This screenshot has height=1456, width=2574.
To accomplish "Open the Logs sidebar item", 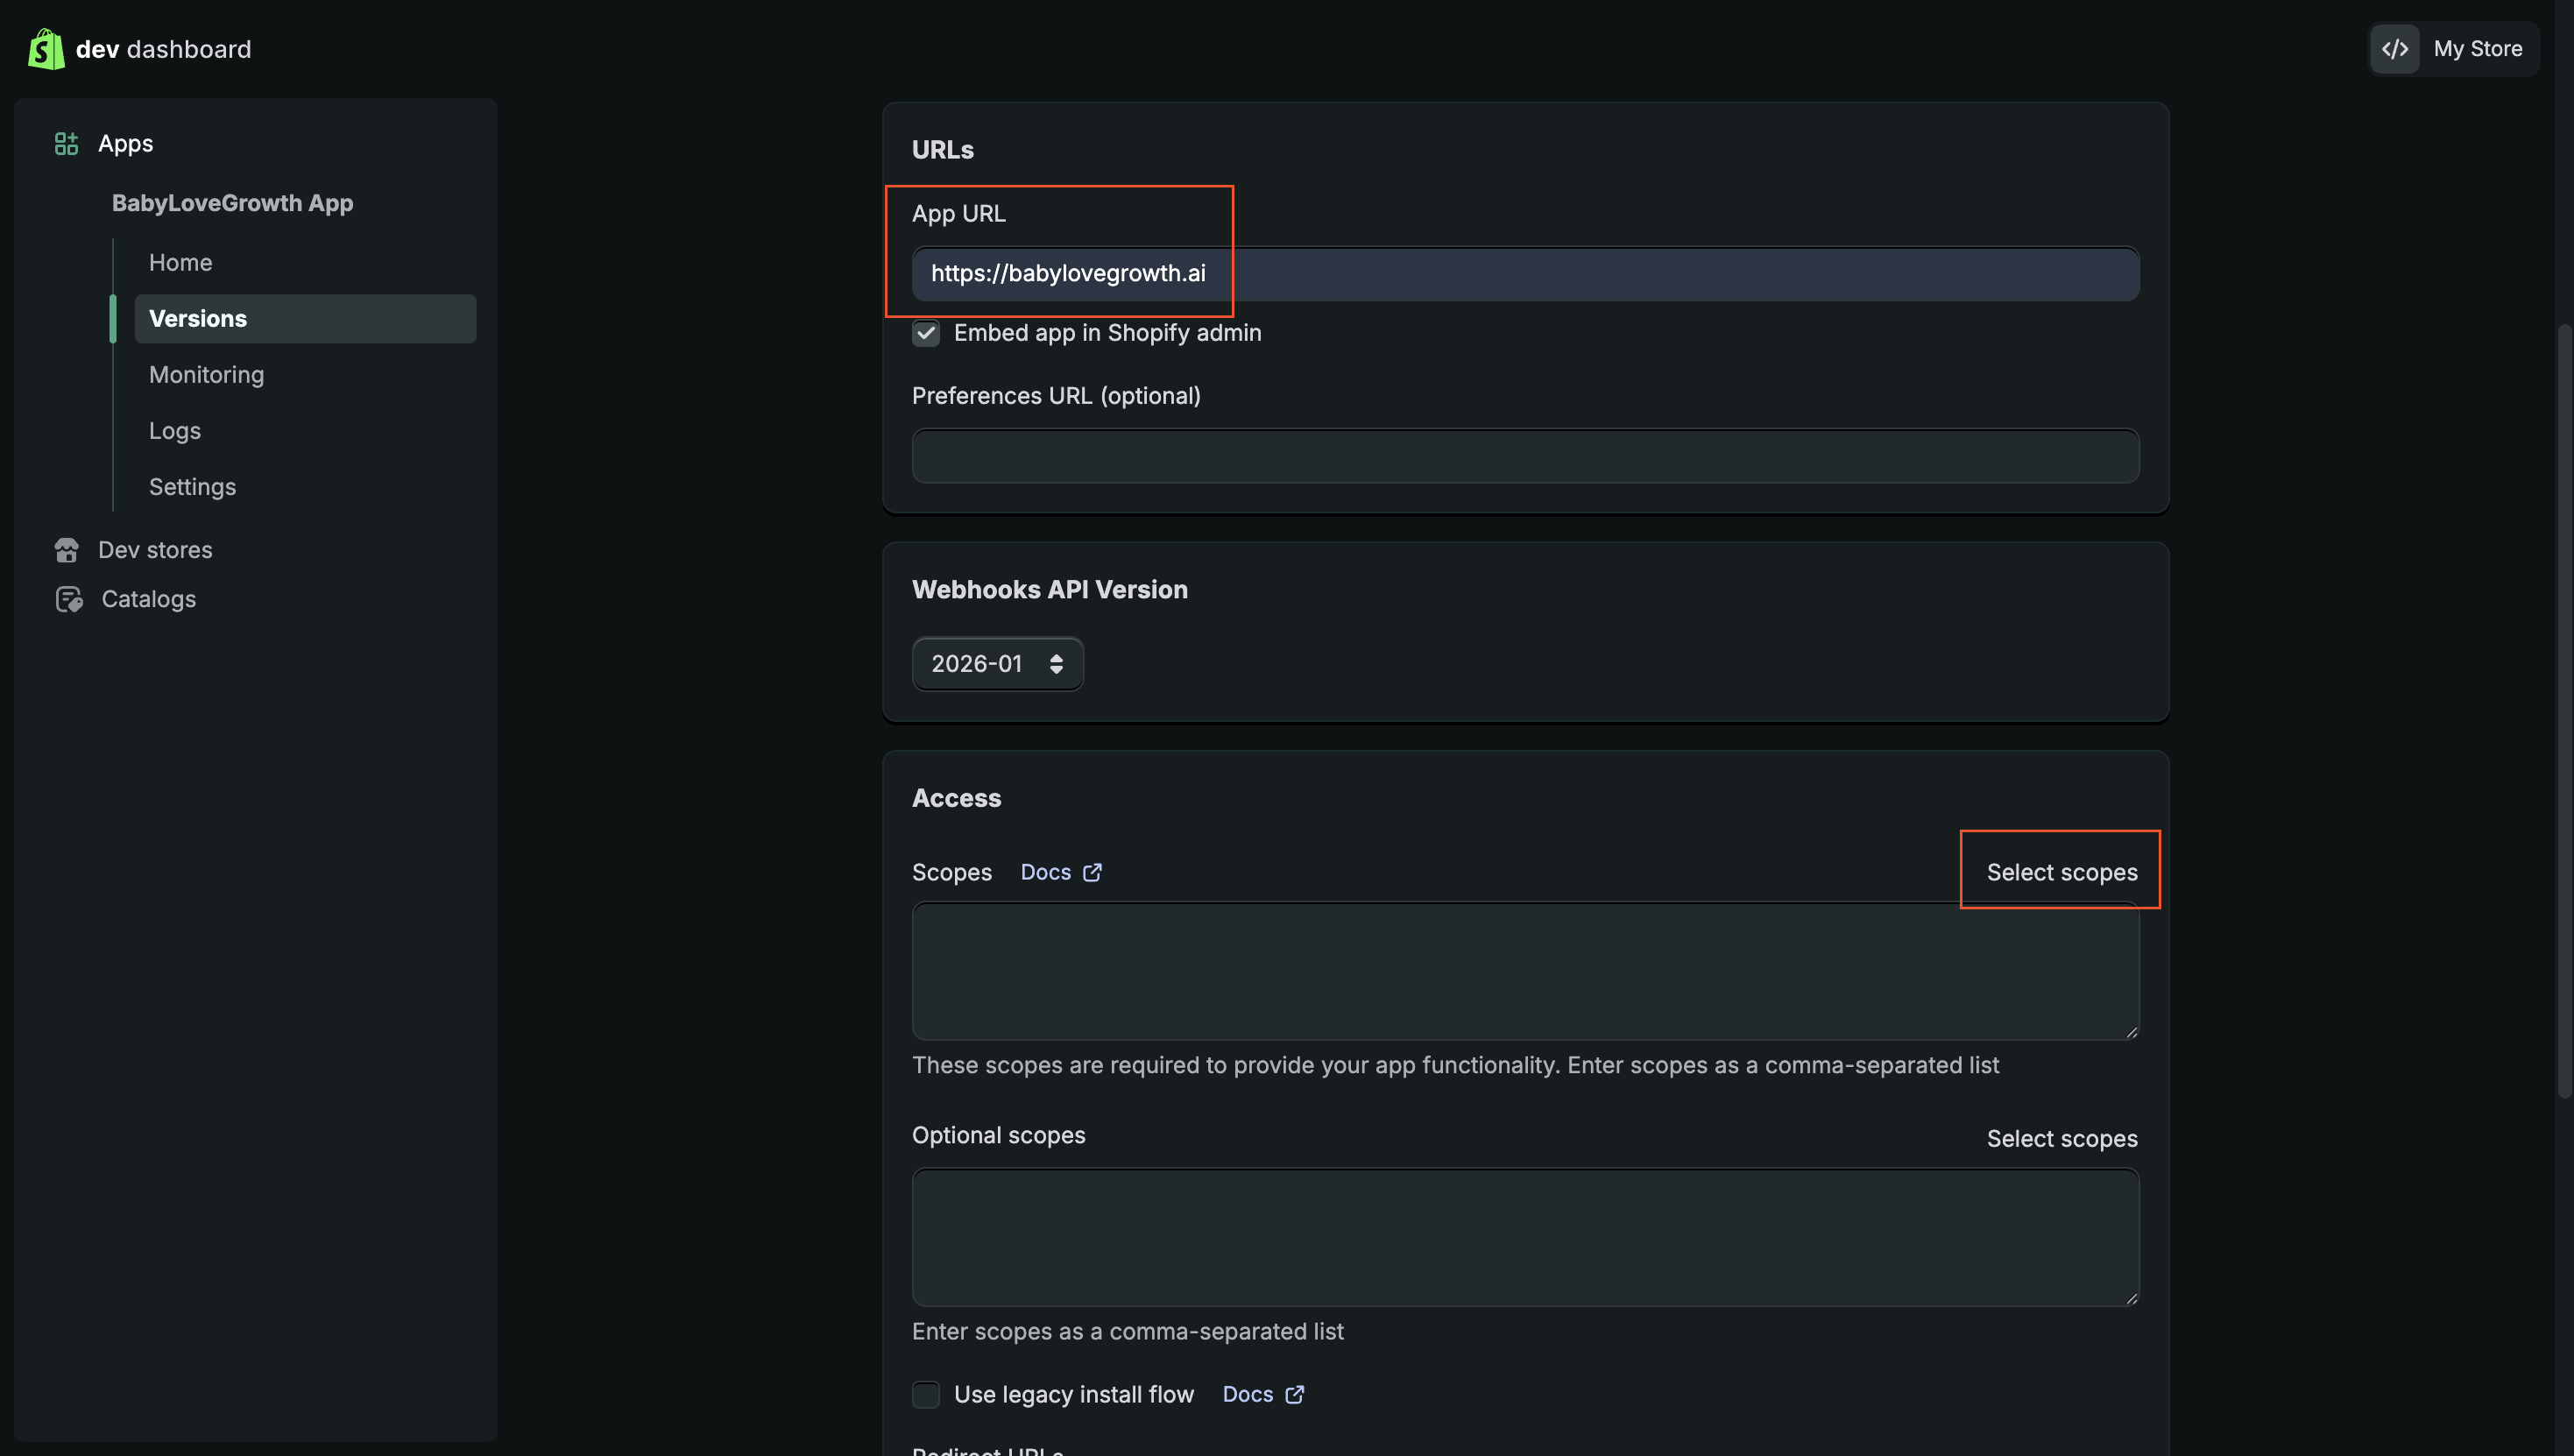I will point(175,431).
